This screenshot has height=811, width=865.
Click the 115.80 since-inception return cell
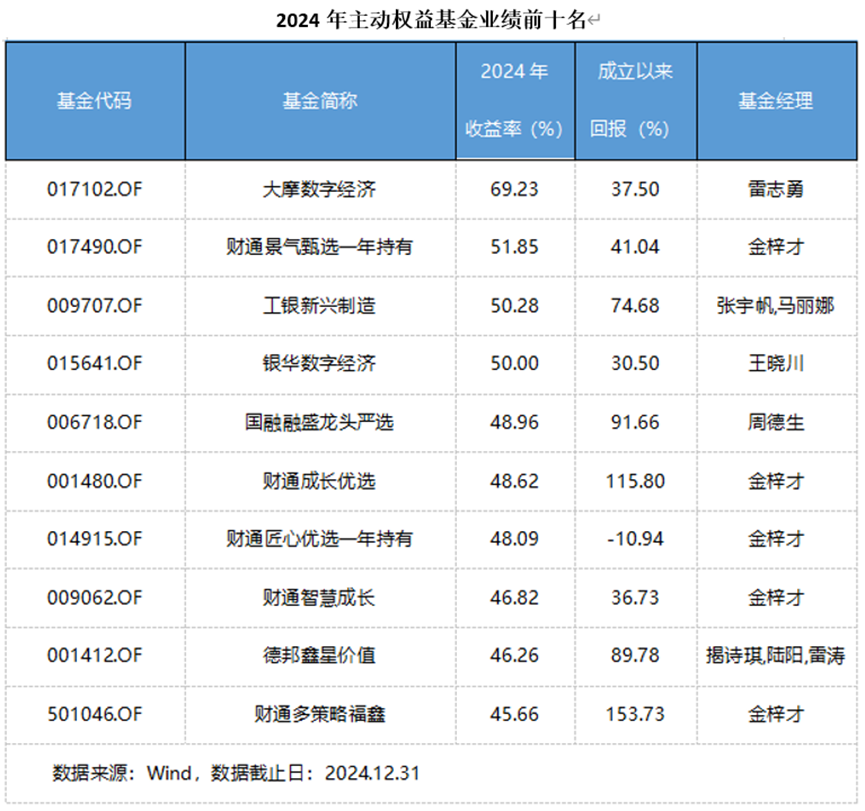point(634,481)
